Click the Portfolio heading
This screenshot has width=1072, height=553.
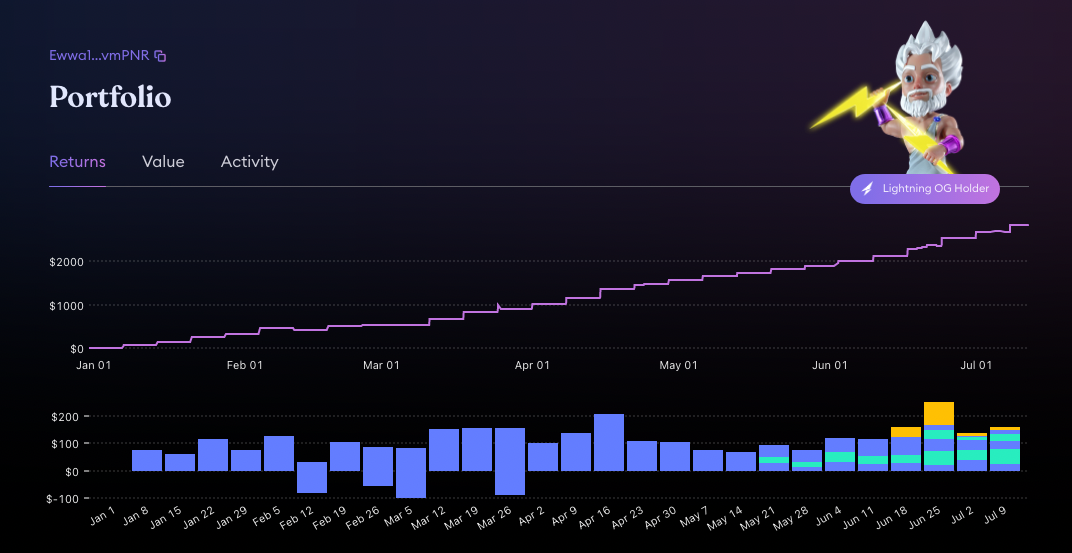click(x=110, y=97)
